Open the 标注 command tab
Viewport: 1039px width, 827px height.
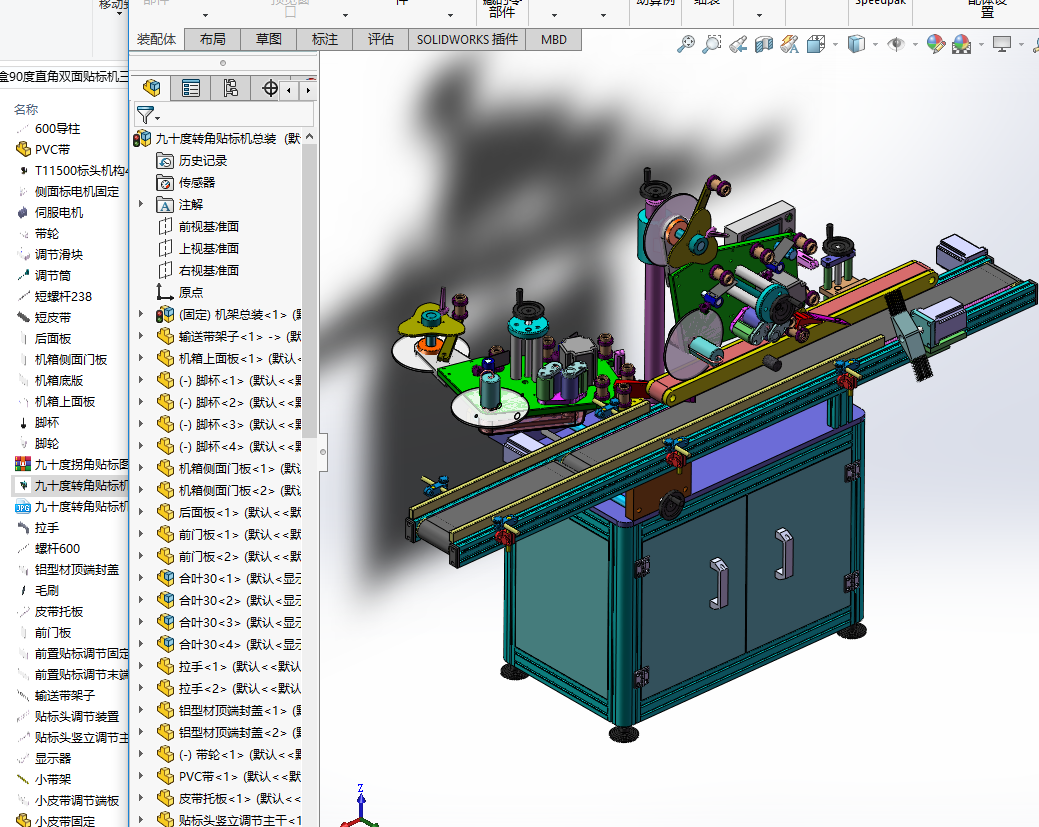click(325, 40)
